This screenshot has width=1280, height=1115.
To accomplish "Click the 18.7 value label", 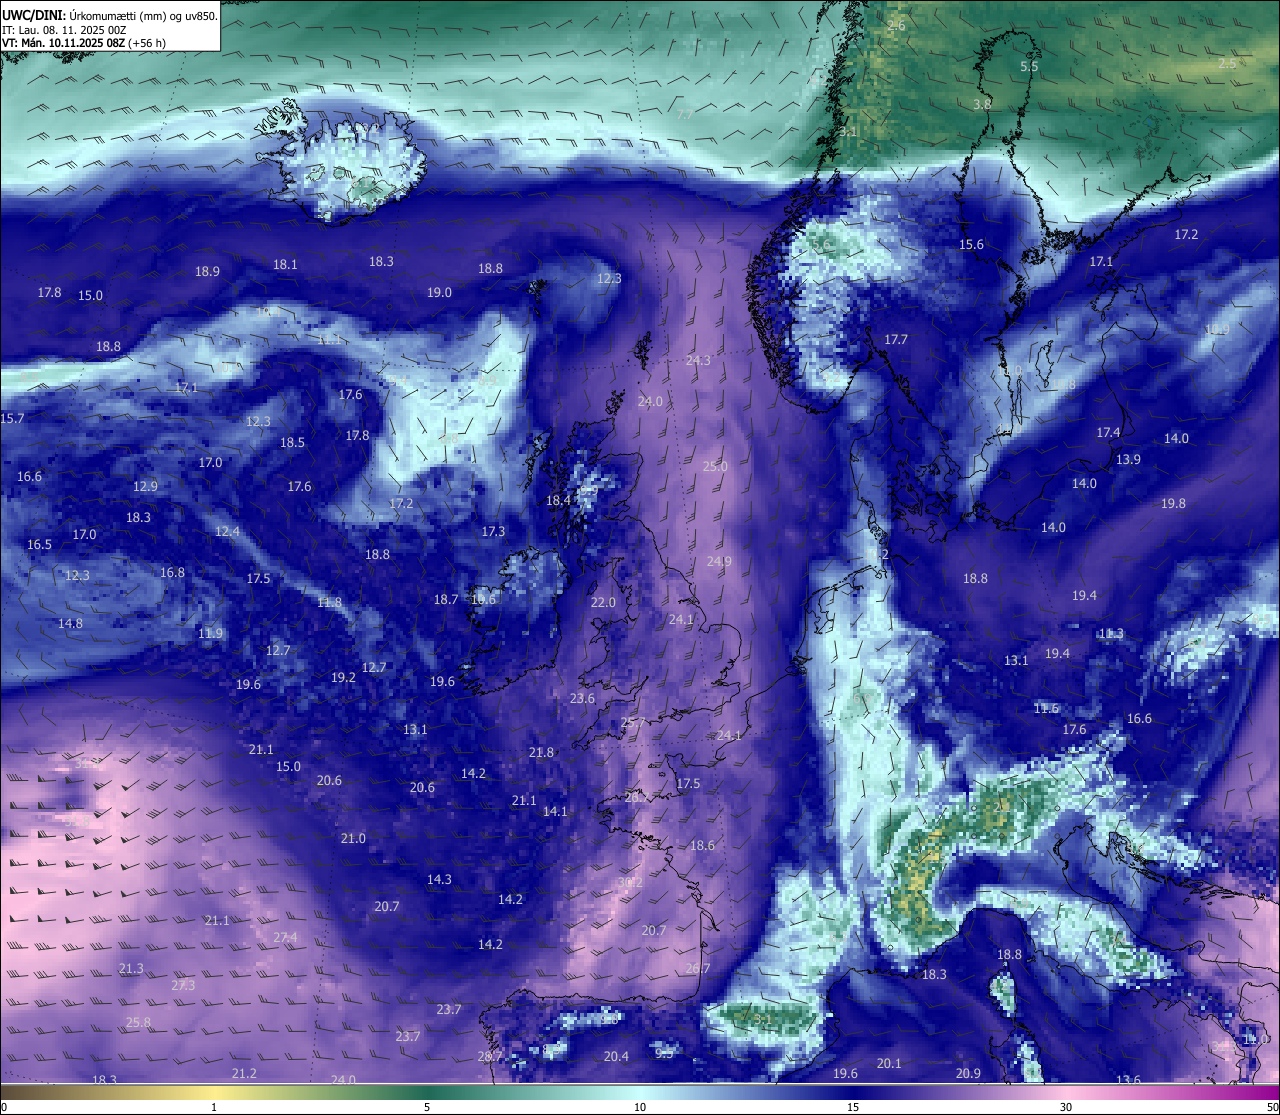I will point(446,599).
